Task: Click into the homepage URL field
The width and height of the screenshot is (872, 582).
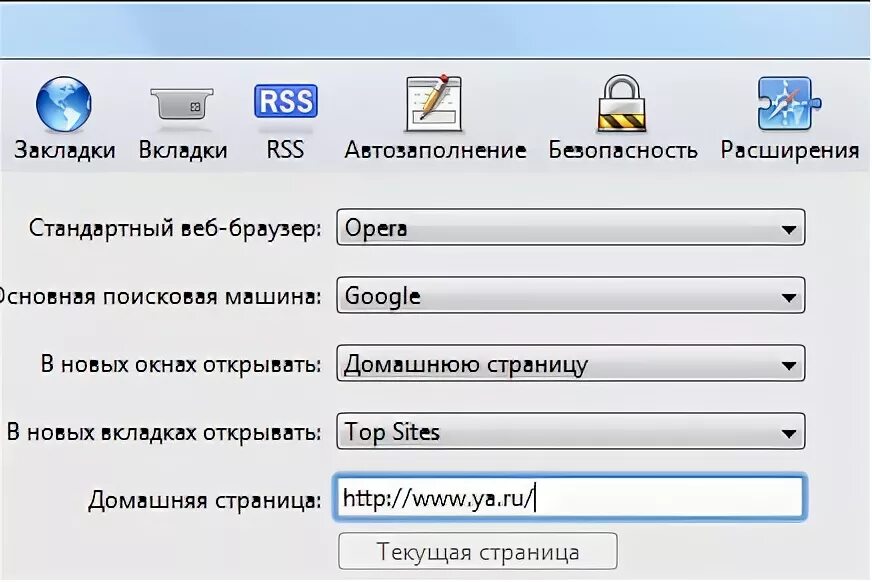Action: 570,498
